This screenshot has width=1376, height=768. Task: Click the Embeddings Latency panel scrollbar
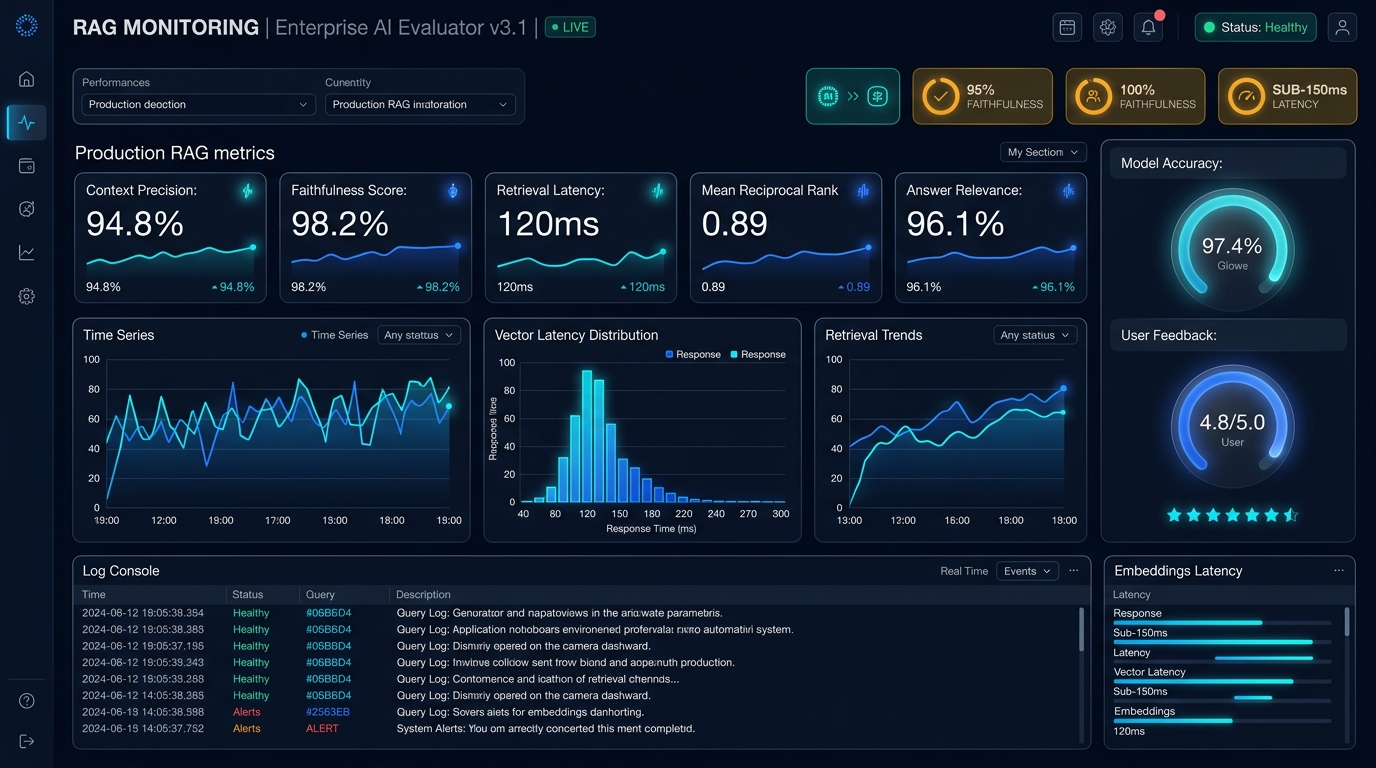pos(1346,622)
